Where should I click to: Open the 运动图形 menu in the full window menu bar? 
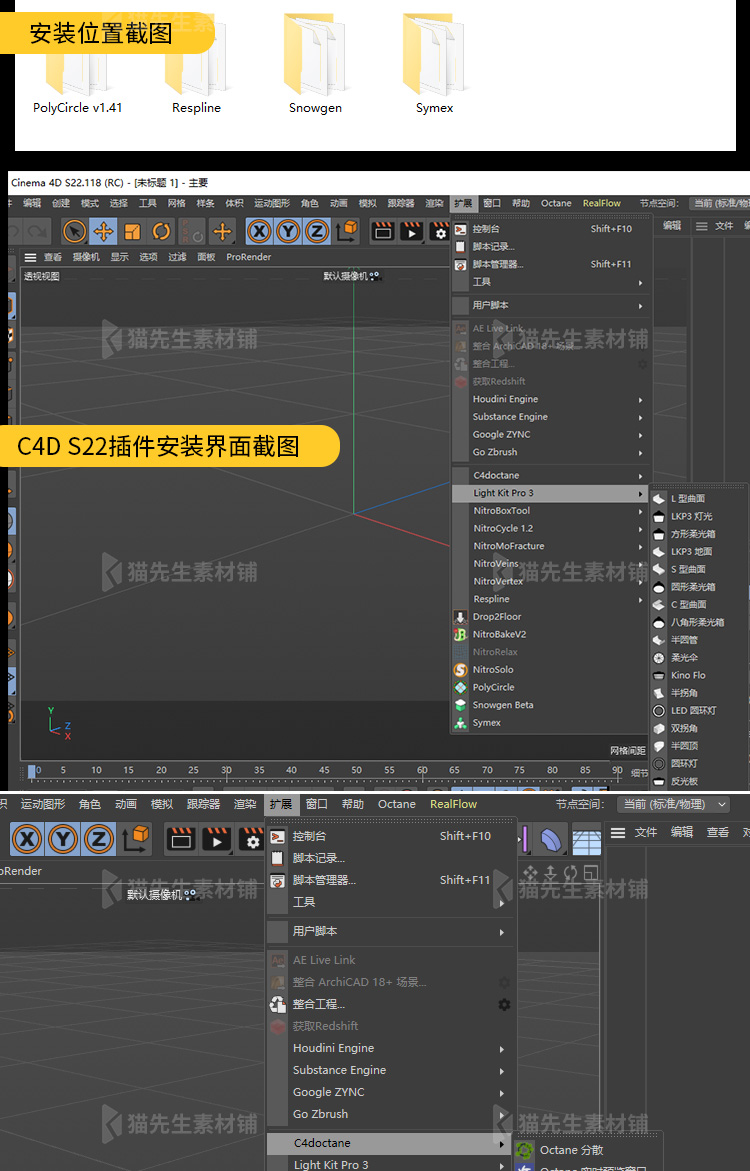(x=272, y=203)
